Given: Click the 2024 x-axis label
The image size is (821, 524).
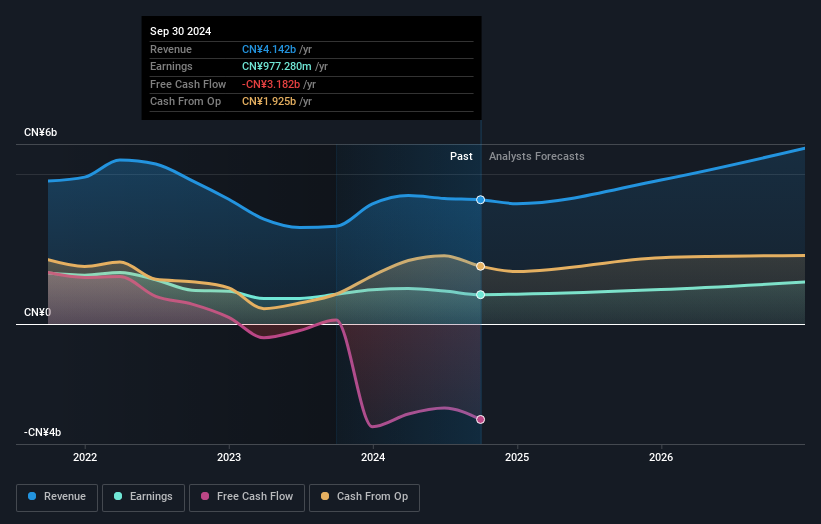Looking at the screenshot, I should [373, 457].
